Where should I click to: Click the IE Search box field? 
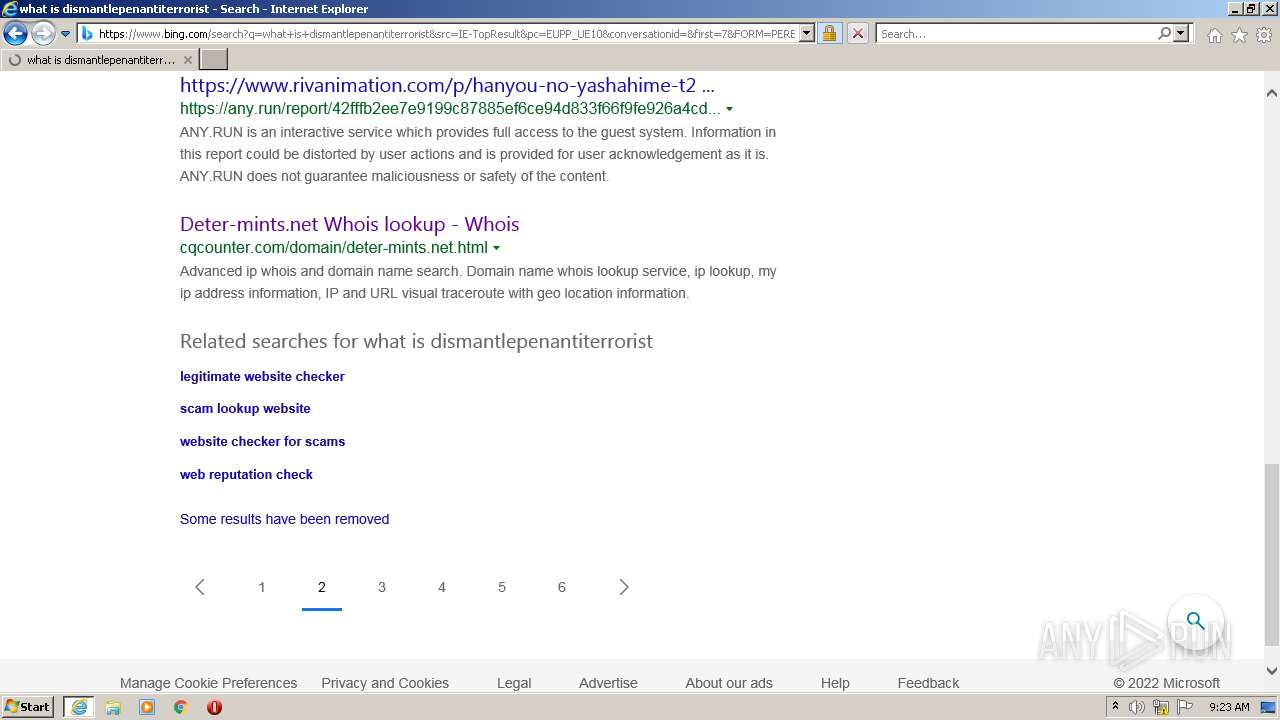click(x=1016, y=34)
